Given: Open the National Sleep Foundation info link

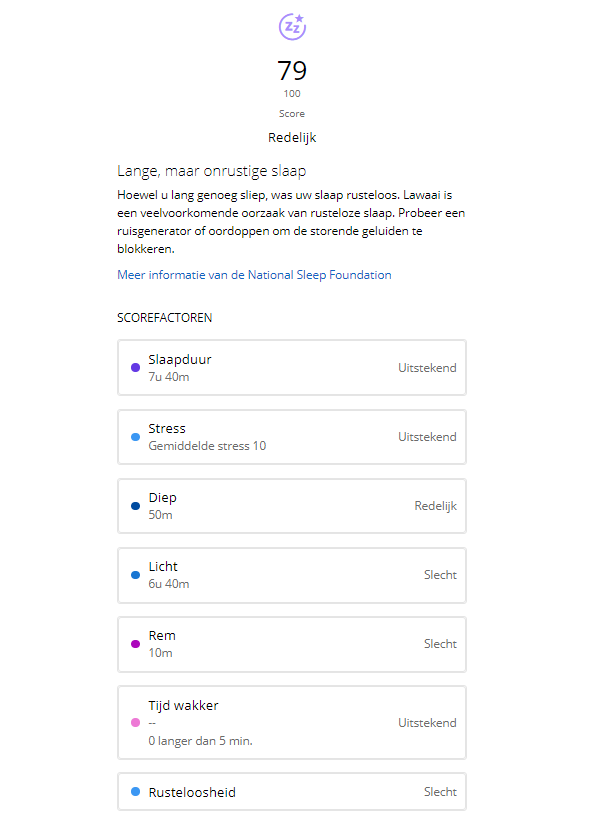Looking at the screenshot, I should click(x=254, y=275).
